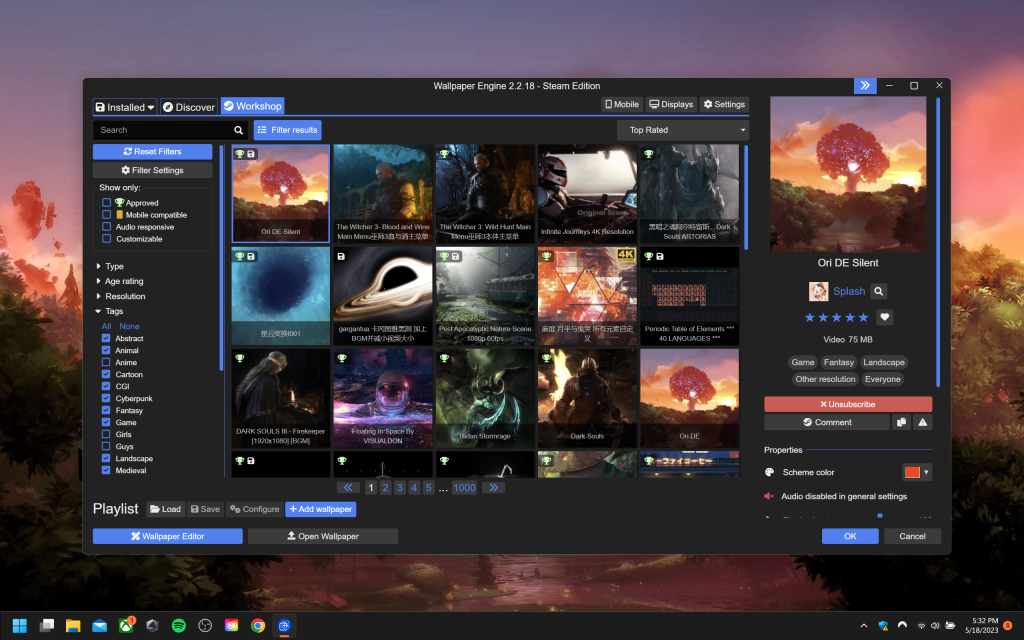This screenshot has width=1024, height=640.
Task: Click the scheme color palette icon
Action: pos(769,472)
